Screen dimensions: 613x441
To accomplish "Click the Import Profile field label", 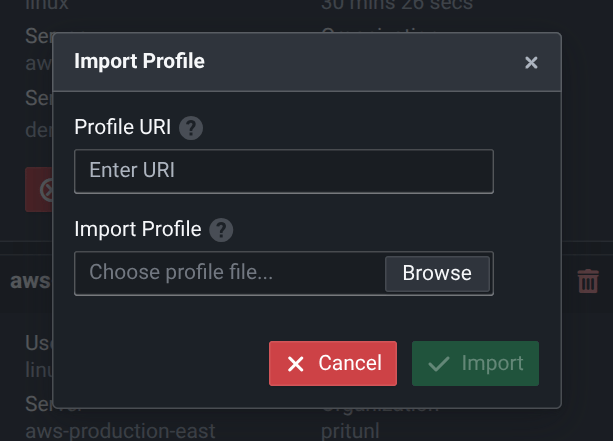I will coord(137,230).
